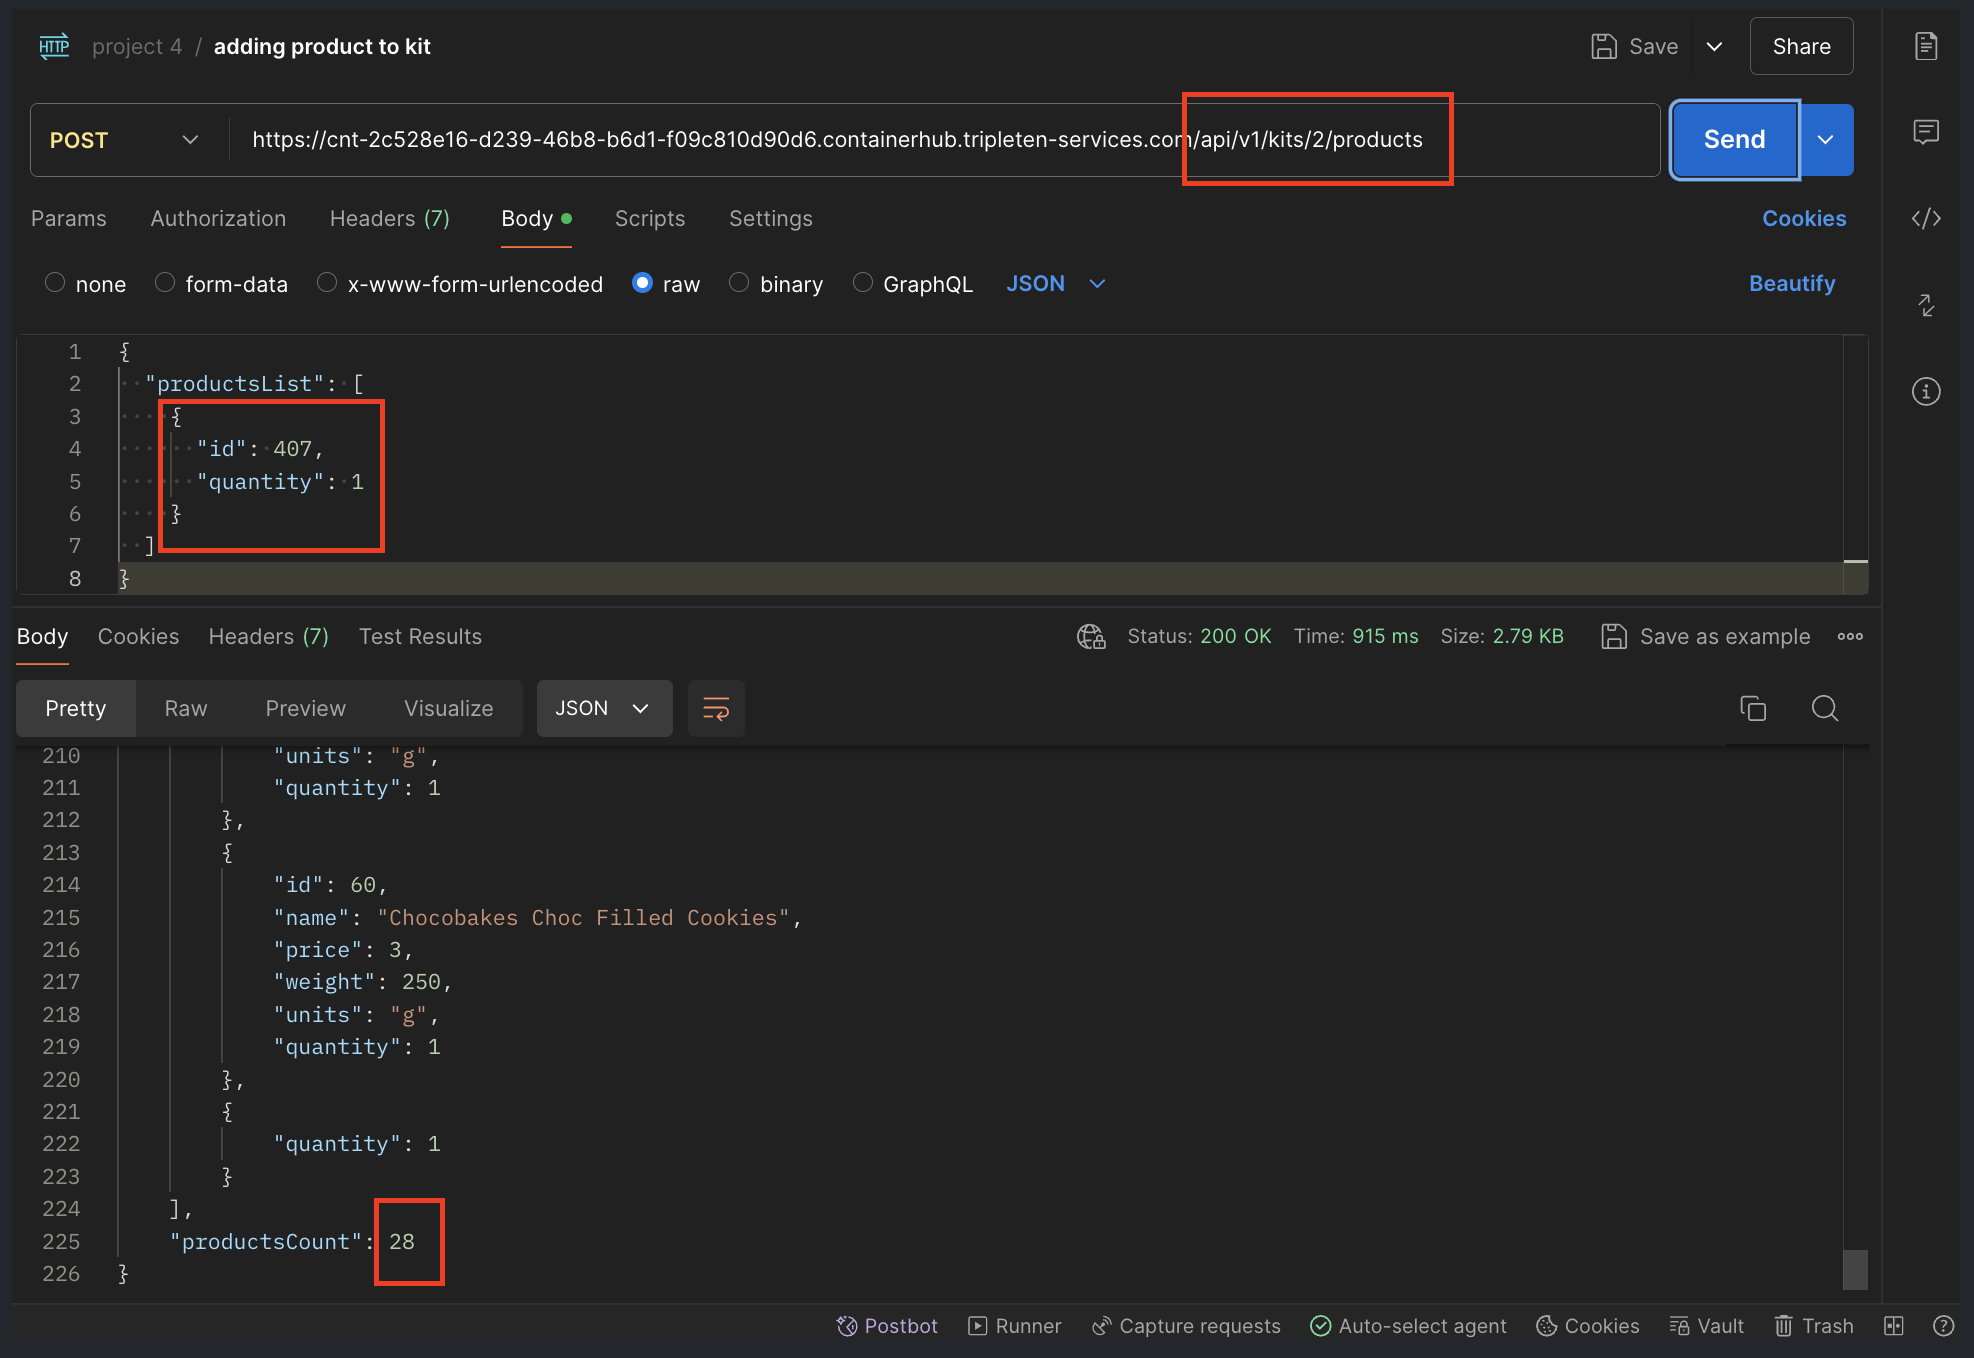Open the request body JSON format dropdown
This screenshot has height=1358, width=1974.
[1056, 284]
